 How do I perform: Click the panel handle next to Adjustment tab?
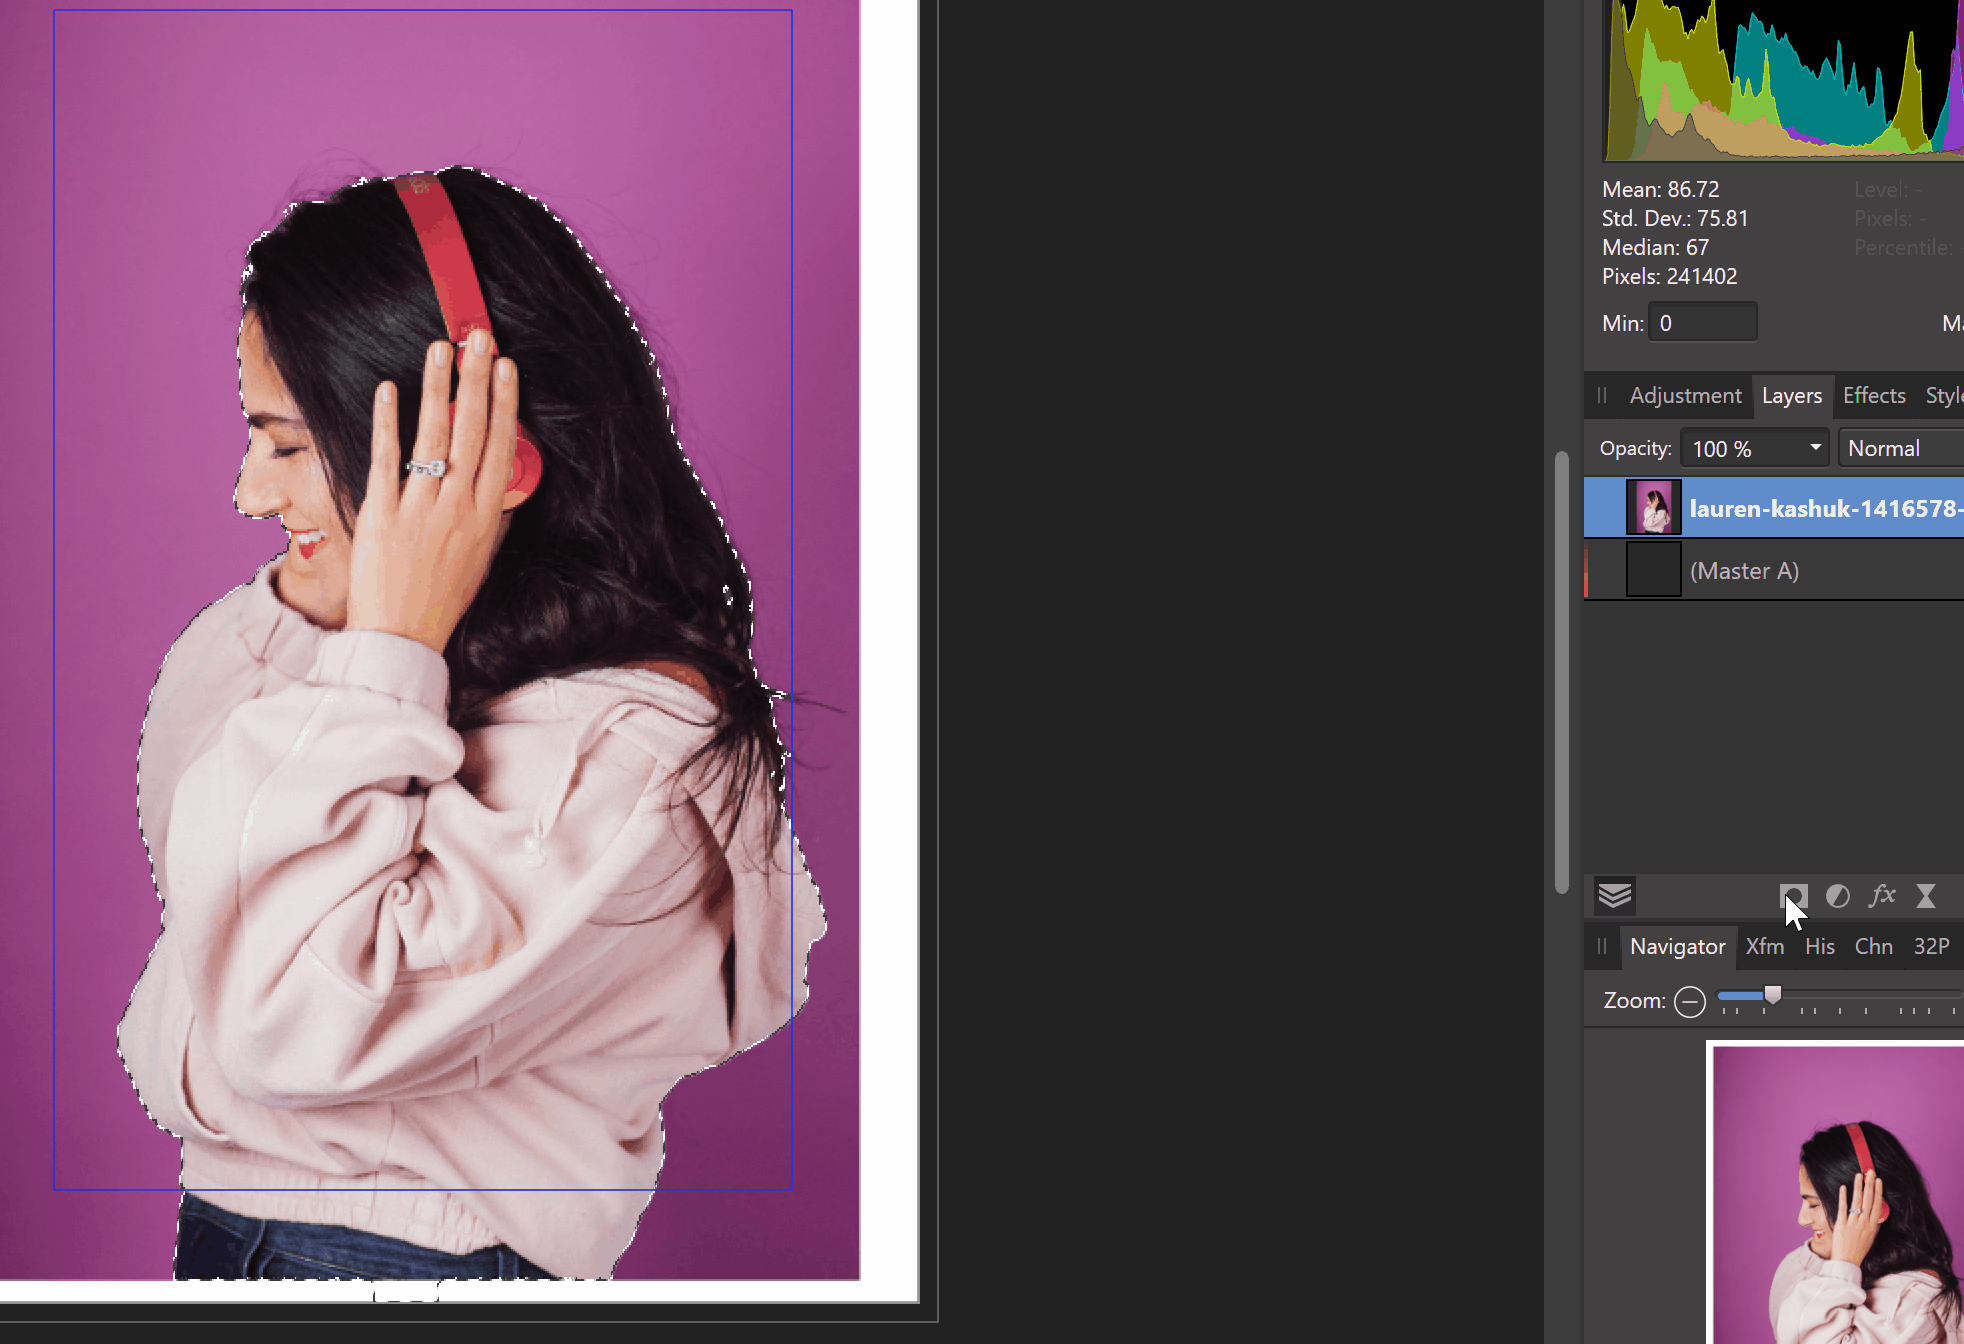(1602, 395)
